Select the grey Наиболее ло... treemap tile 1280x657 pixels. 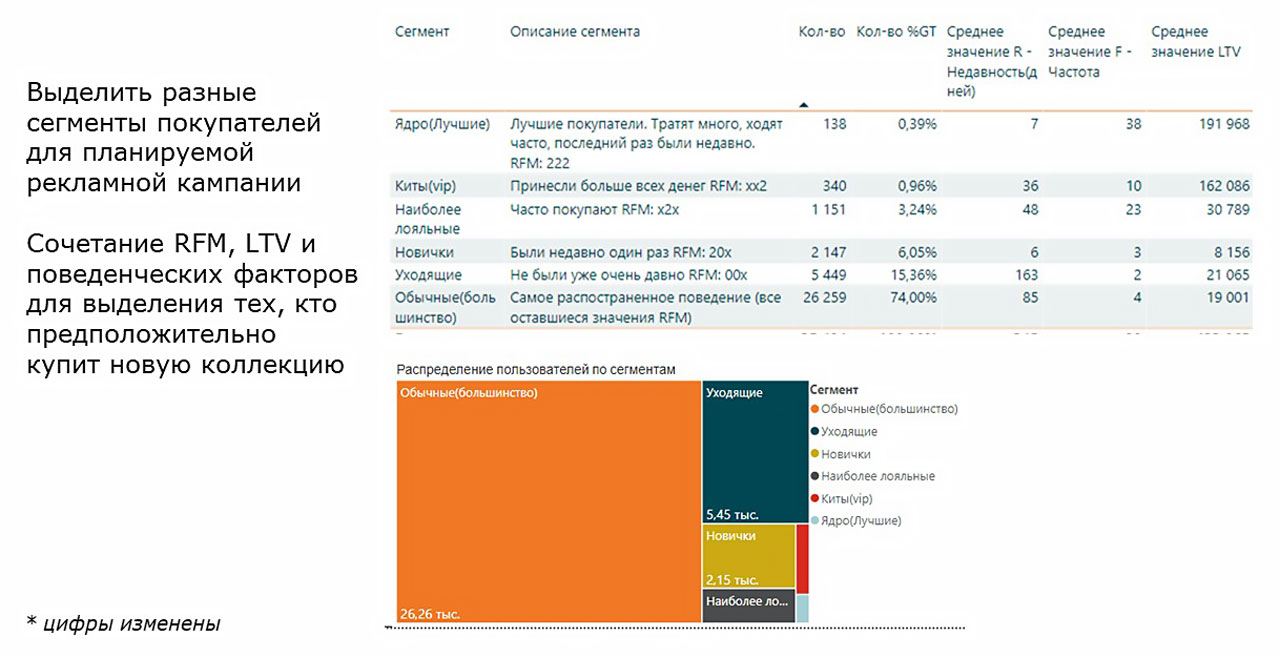(748, 606)
